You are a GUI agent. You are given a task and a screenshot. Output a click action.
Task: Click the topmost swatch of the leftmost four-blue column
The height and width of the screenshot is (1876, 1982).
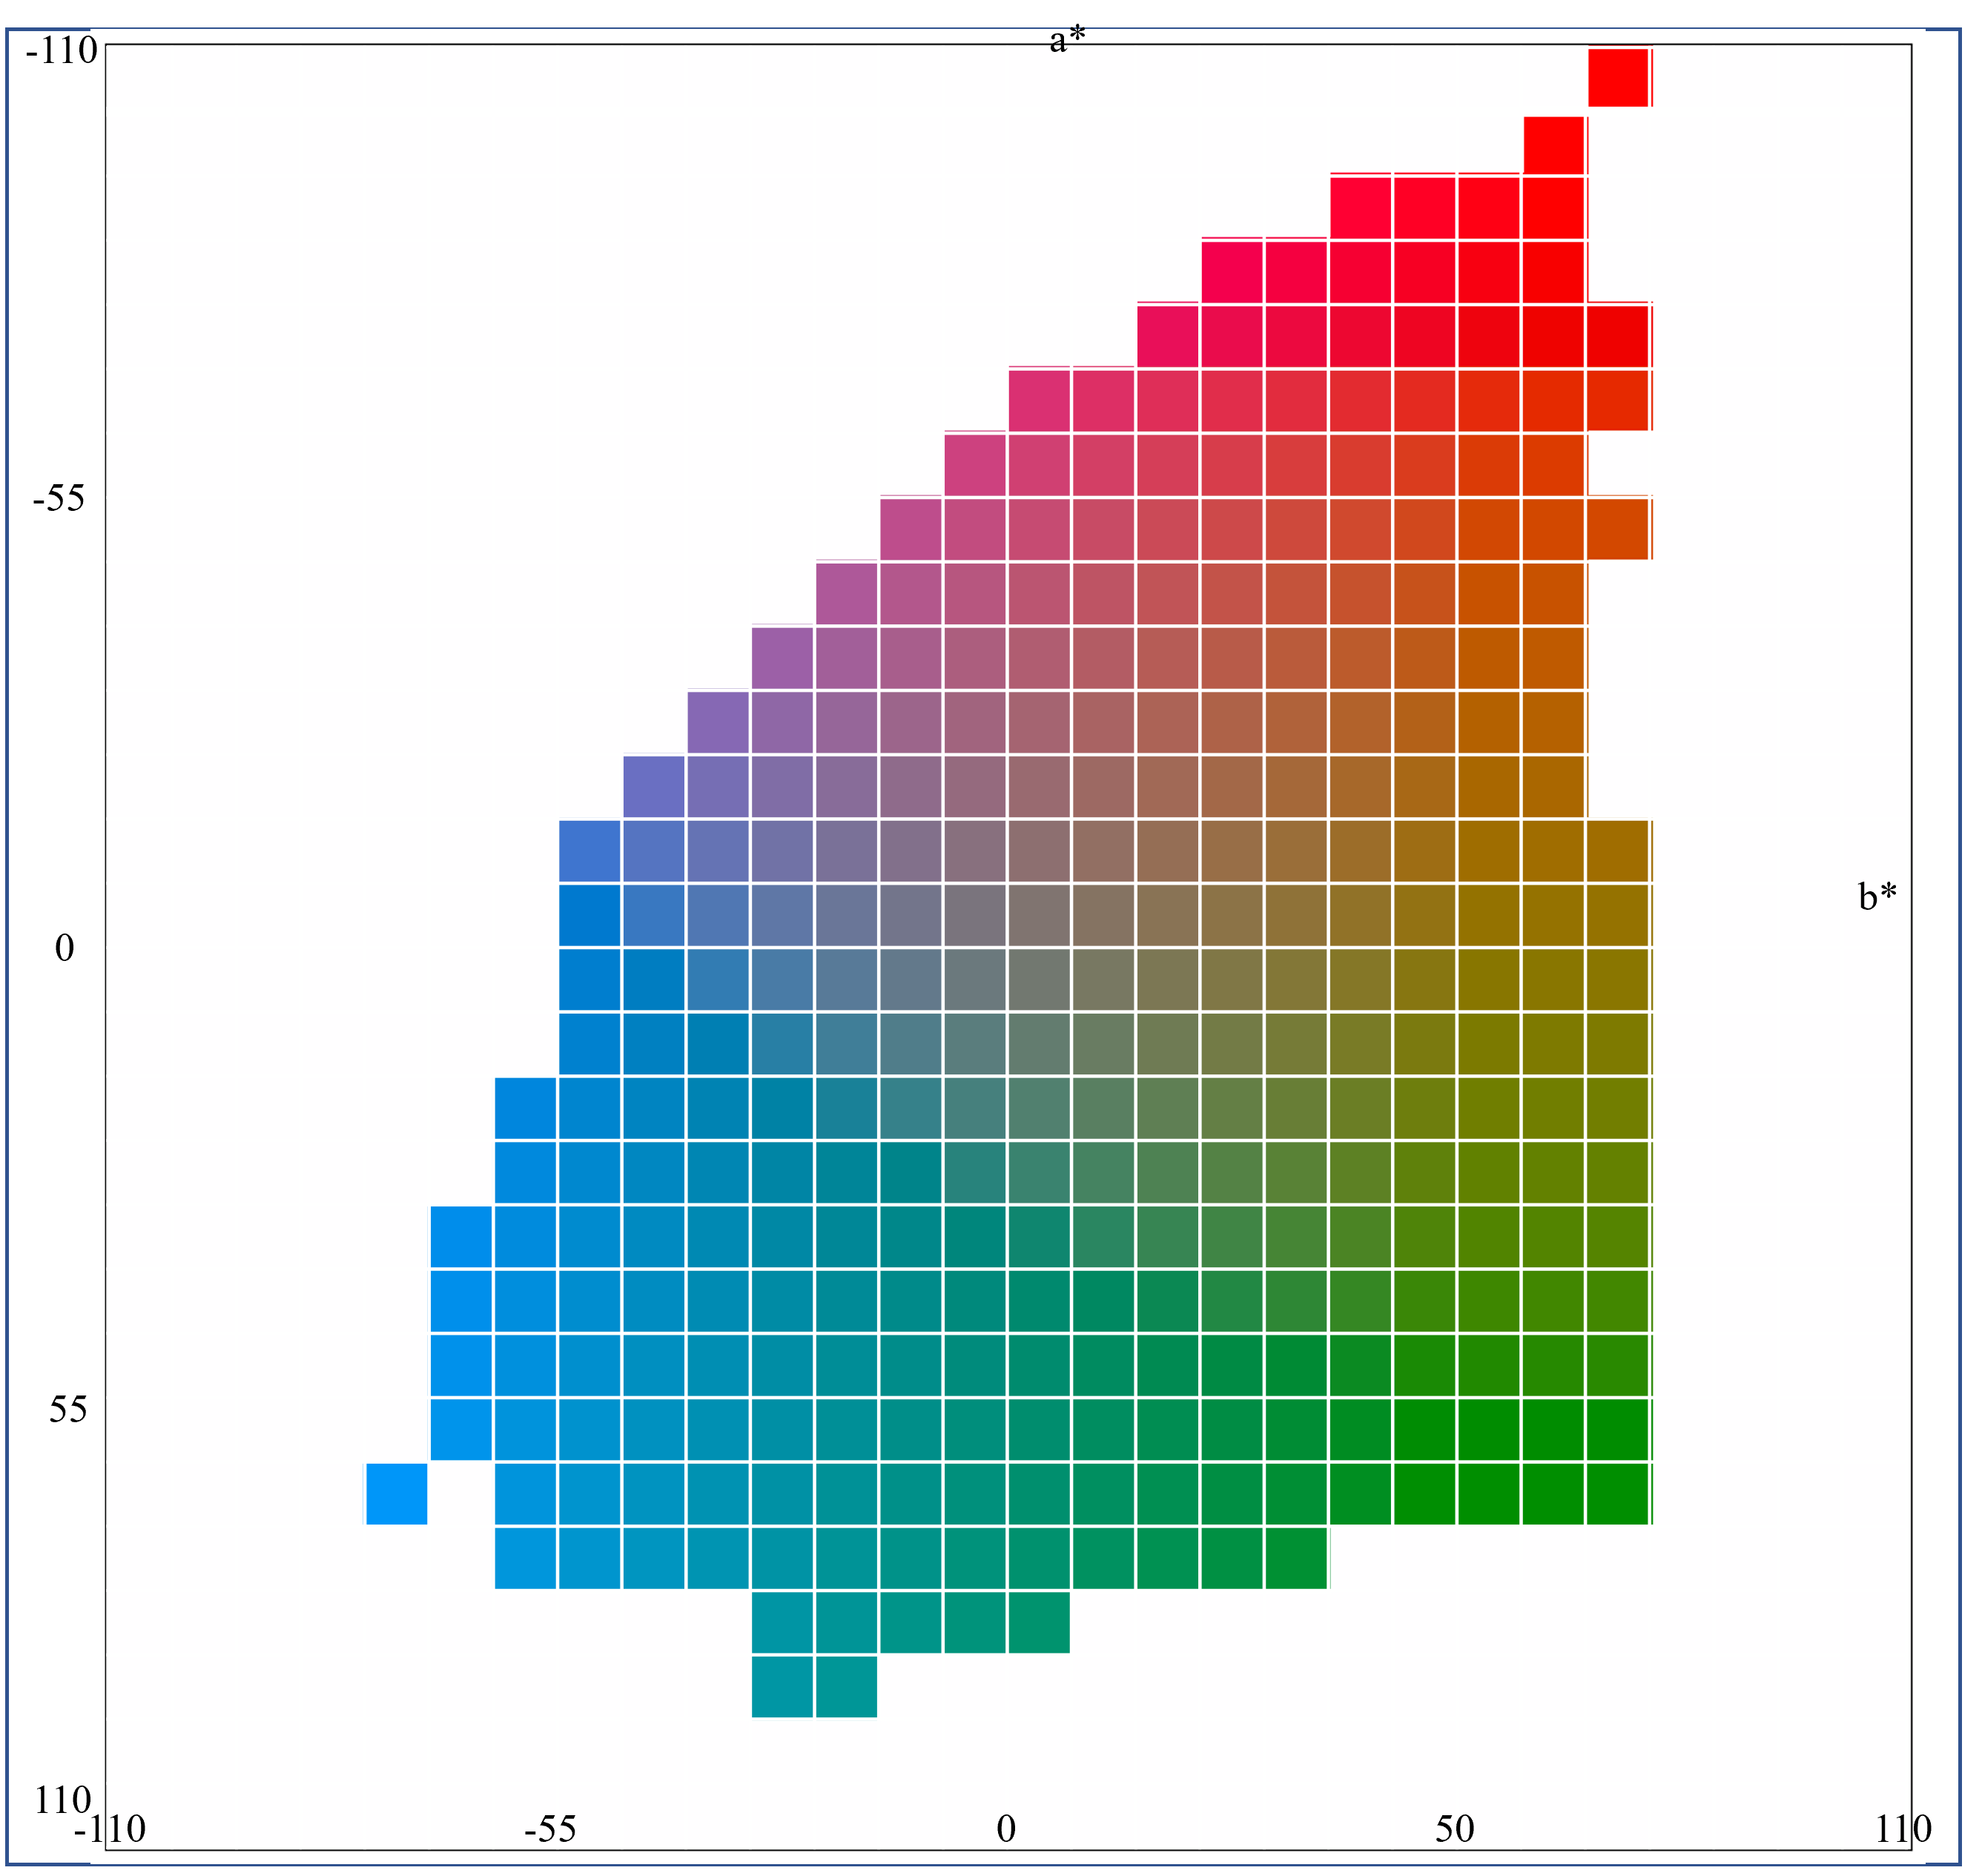click(x=461, y=1236)
